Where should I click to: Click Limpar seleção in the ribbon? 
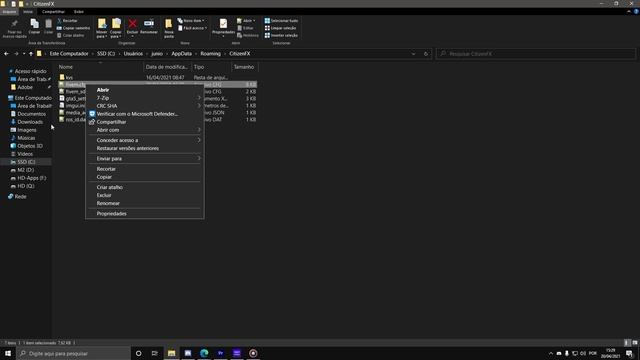pyautogui.click(x=280, y=28)
